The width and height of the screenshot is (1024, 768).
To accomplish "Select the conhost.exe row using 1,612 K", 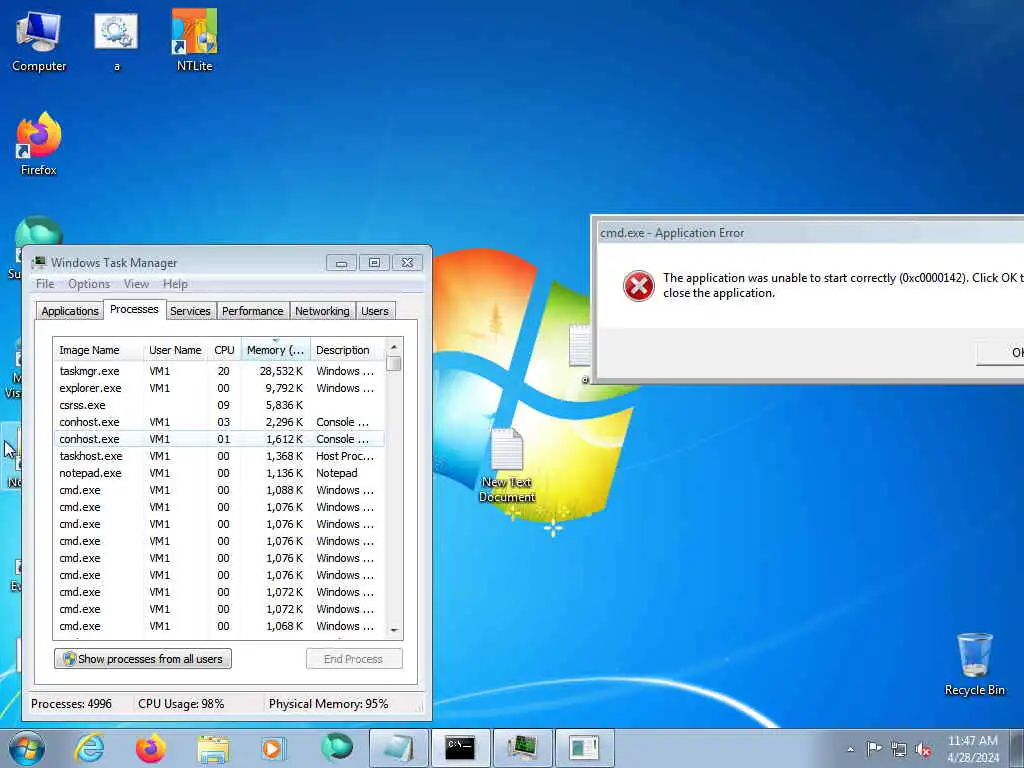I will point(219,439).
